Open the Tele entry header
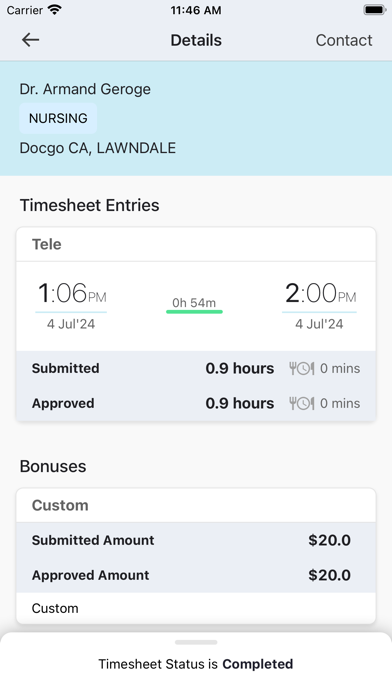 [196, 244]
